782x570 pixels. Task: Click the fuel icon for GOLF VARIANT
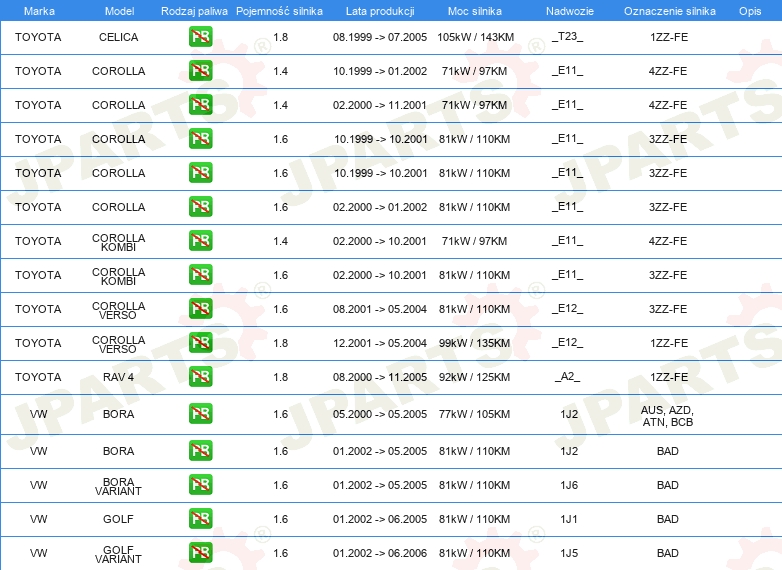click(x=200, y=553)
